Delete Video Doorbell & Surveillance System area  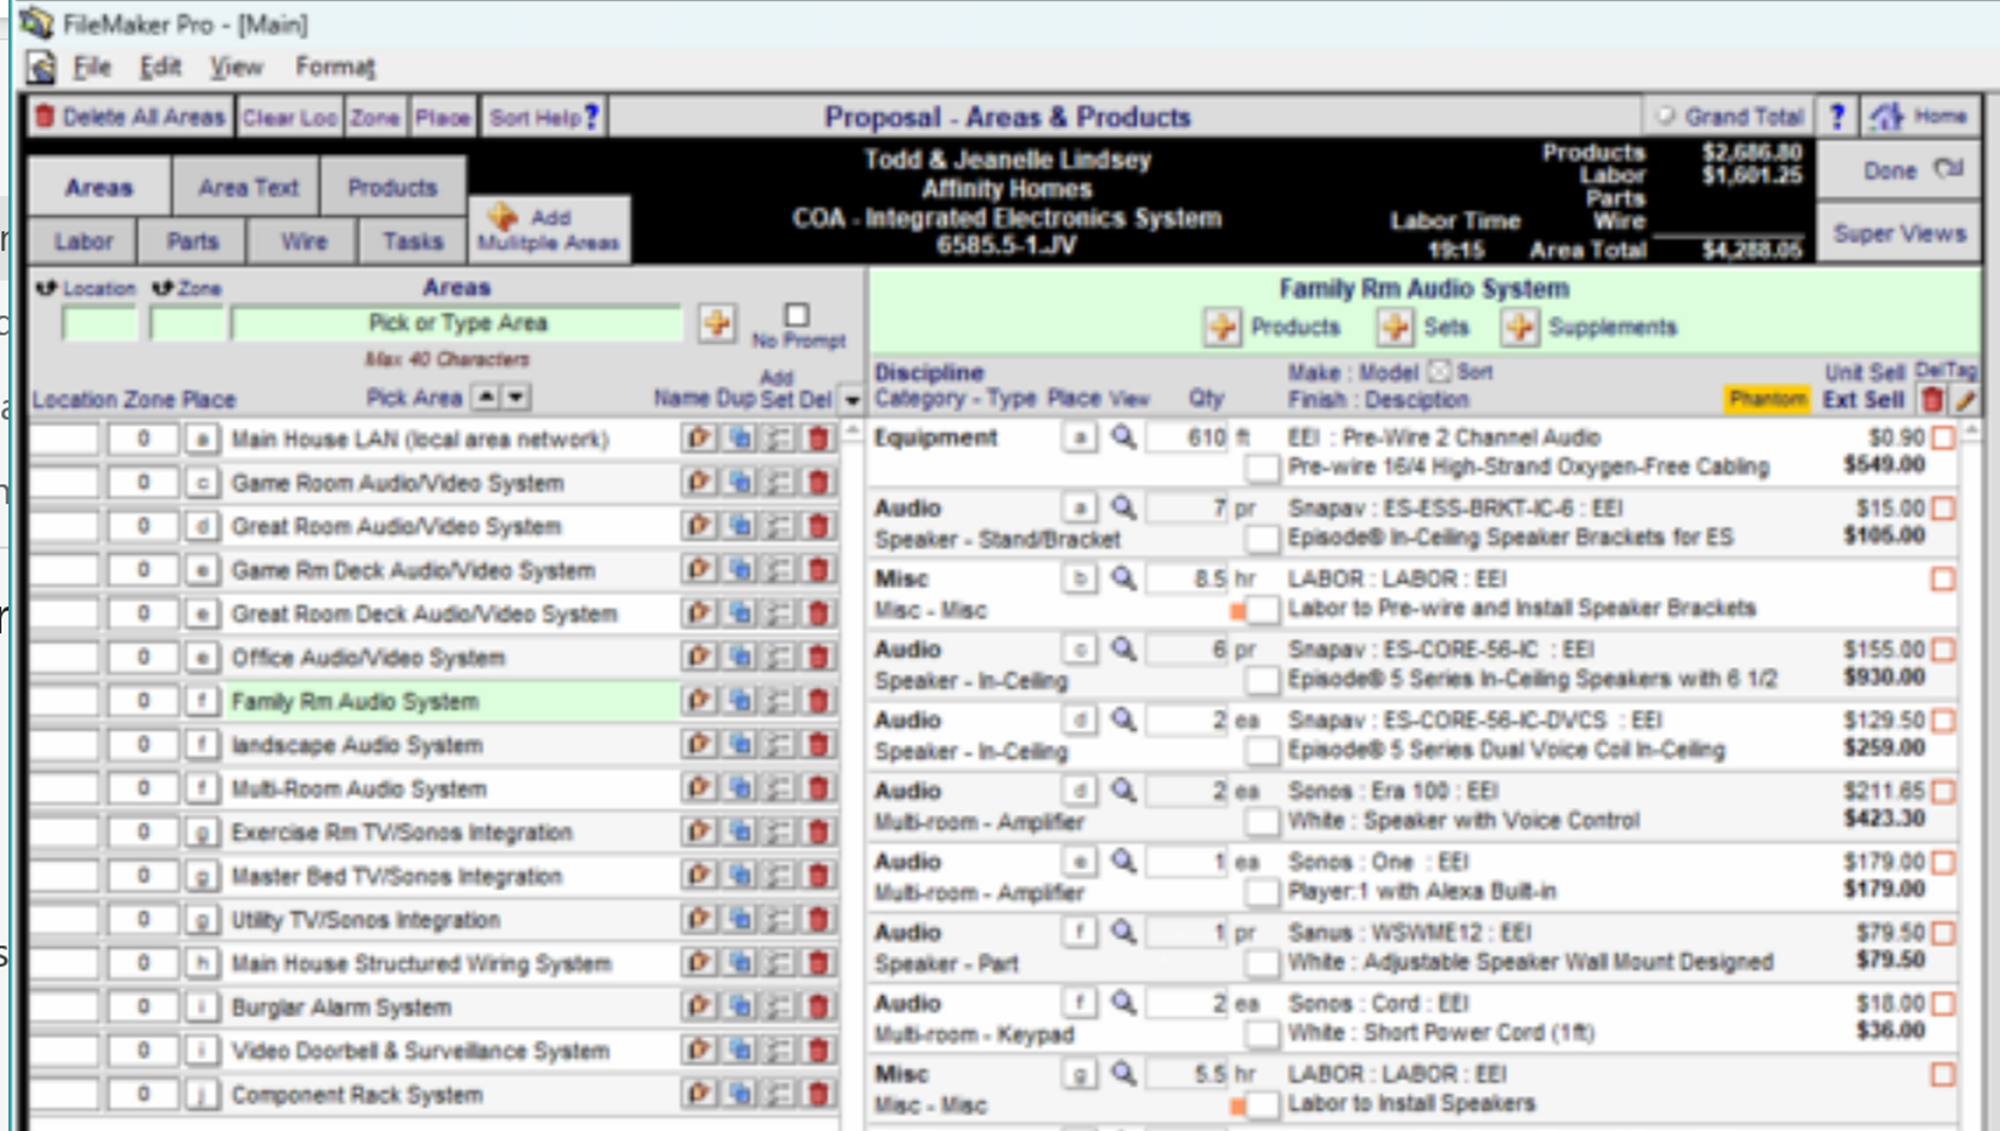[x=819, y=1050]
